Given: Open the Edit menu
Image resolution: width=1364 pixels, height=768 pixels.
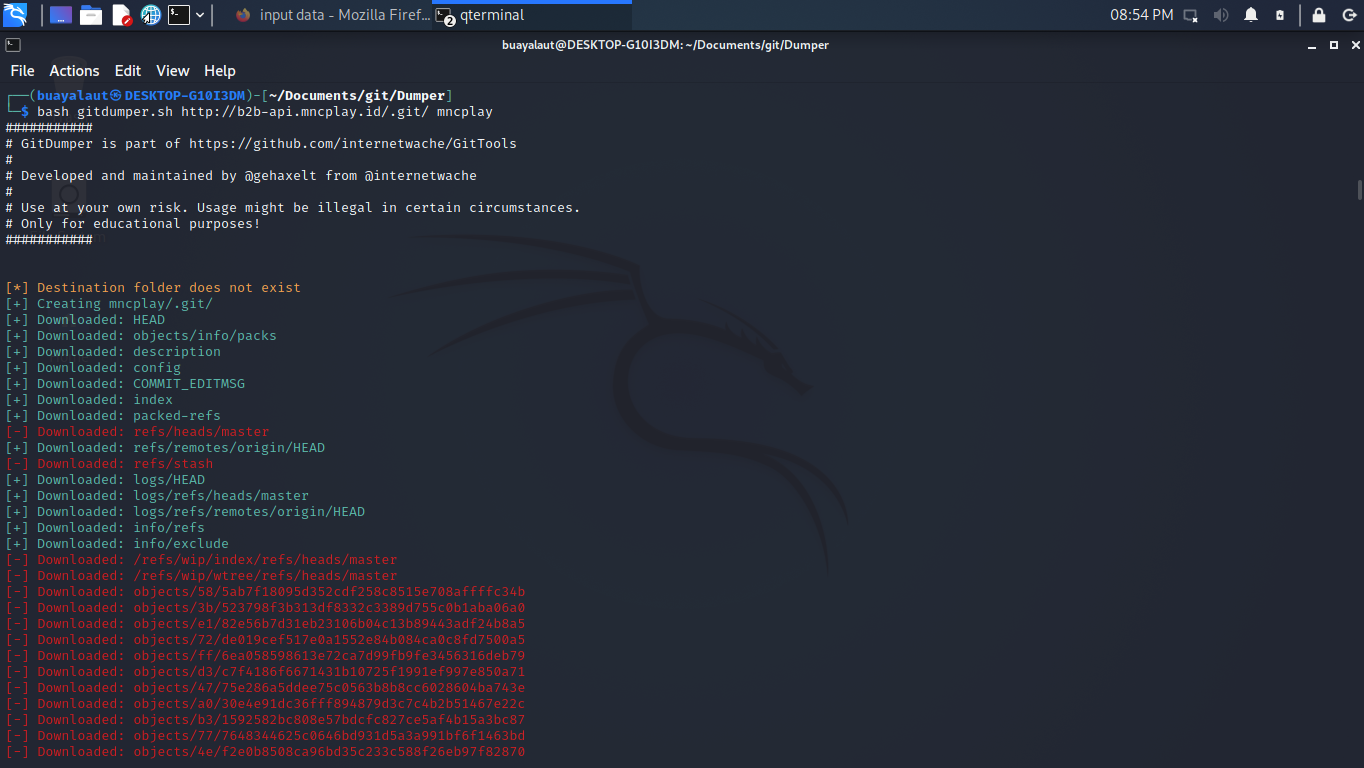Looking at the screenshot, I should (x=127, y=71).
